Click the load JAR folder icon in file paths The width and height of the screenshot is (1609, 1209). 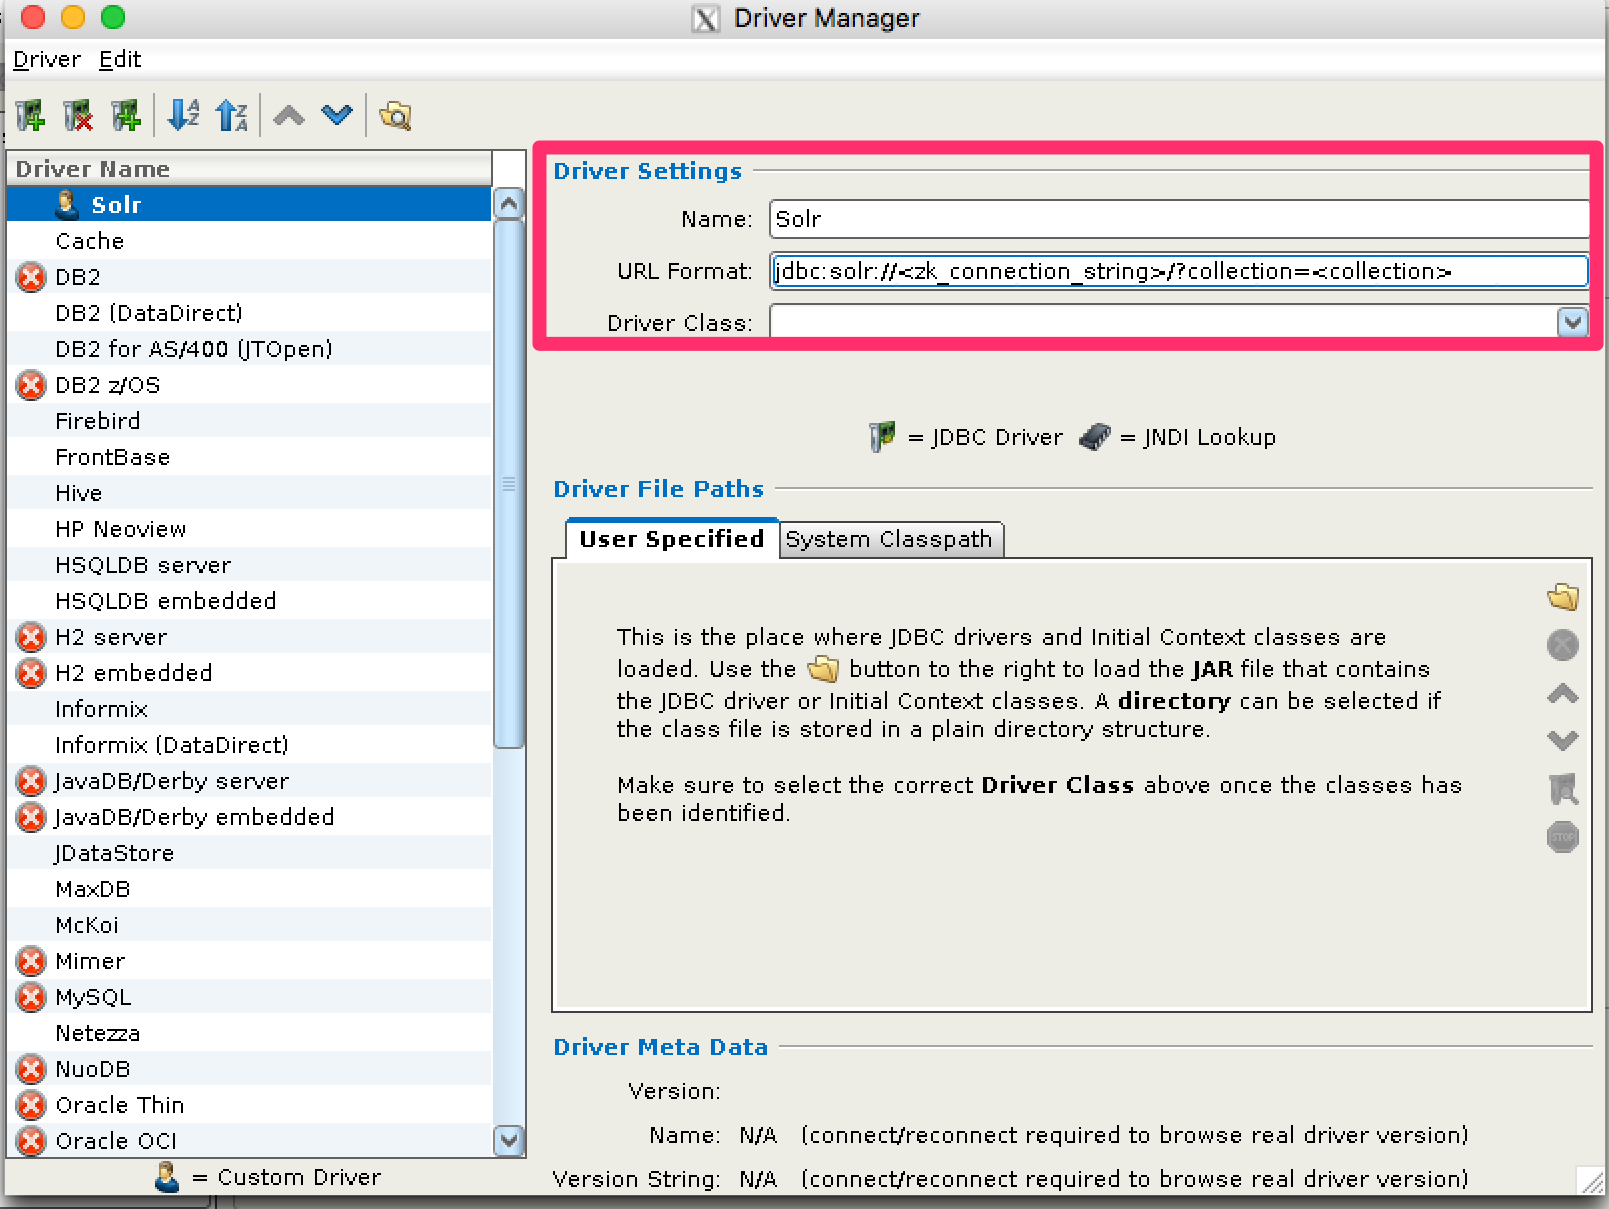click(1562, 597)
